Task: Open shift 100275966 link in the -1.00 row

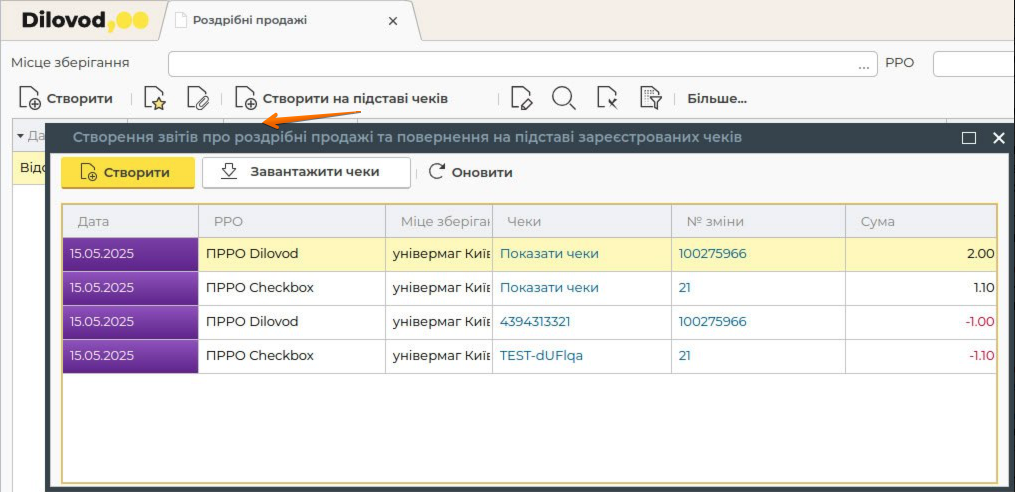Action: click(712, 322)
